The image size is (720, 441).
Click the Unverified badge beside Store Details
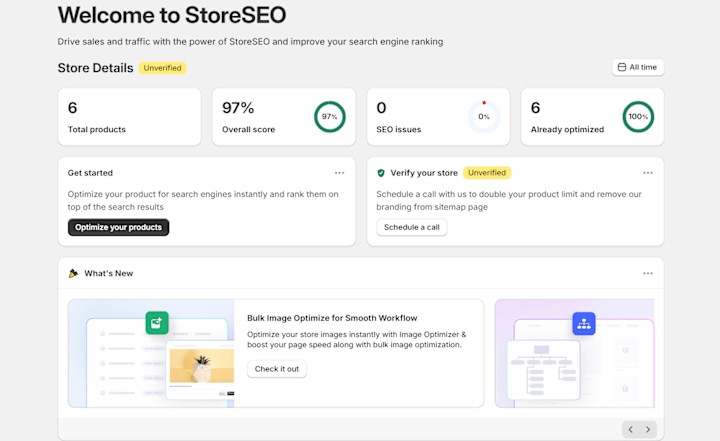(163, 68)
